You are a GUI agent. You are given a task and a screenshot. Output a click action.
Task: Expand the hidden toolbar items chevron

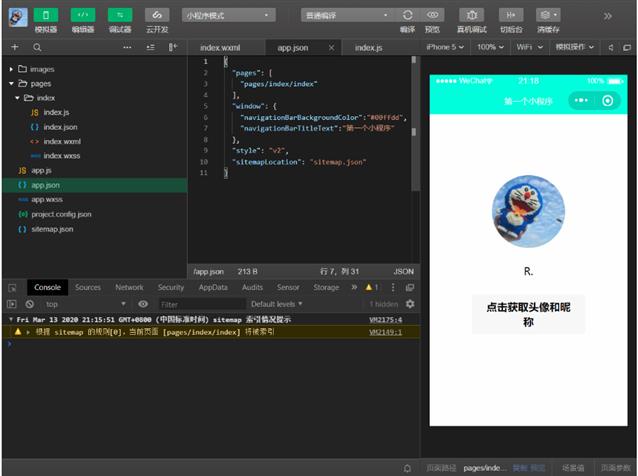[x=607, y=16]
